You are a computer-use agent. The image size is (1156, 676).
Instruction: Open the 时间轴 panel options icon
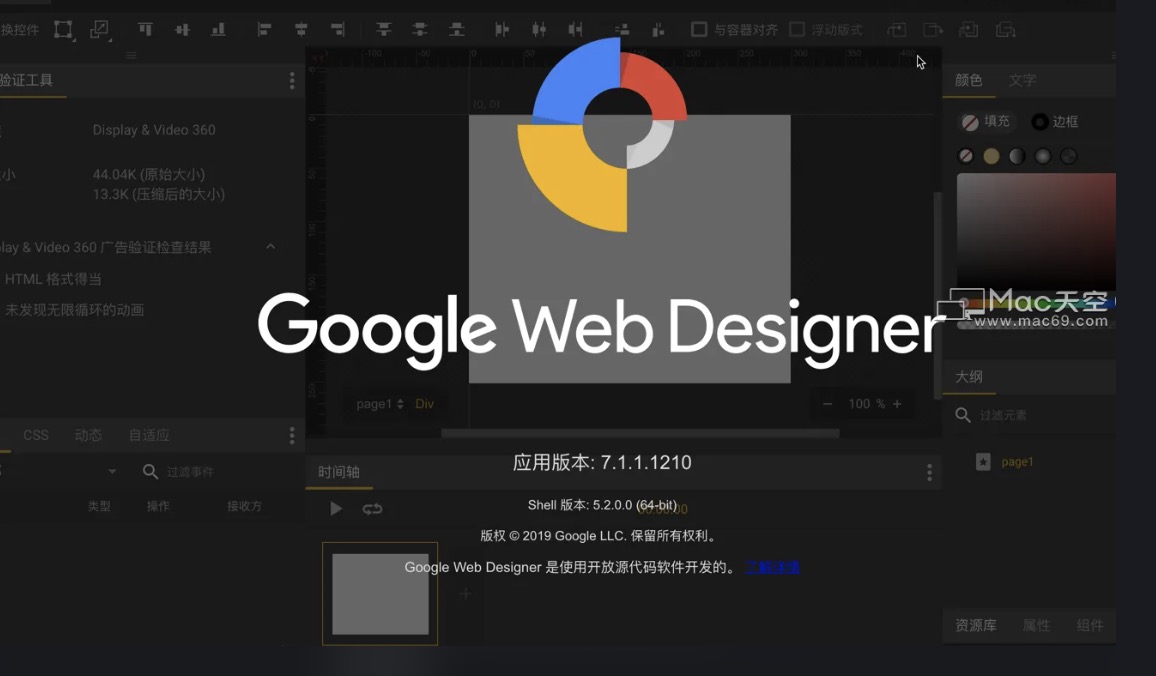point(929,470)
